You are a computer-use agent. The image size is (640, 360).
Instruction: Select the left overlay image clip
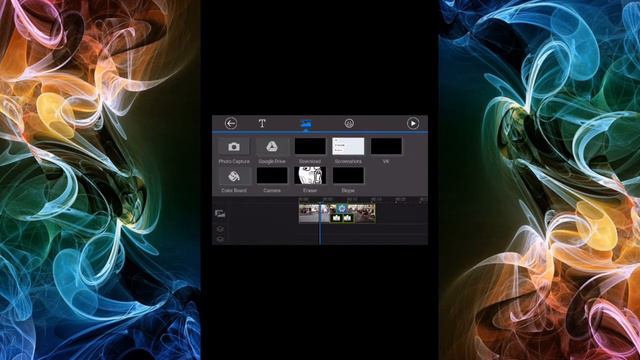[336, 218]
